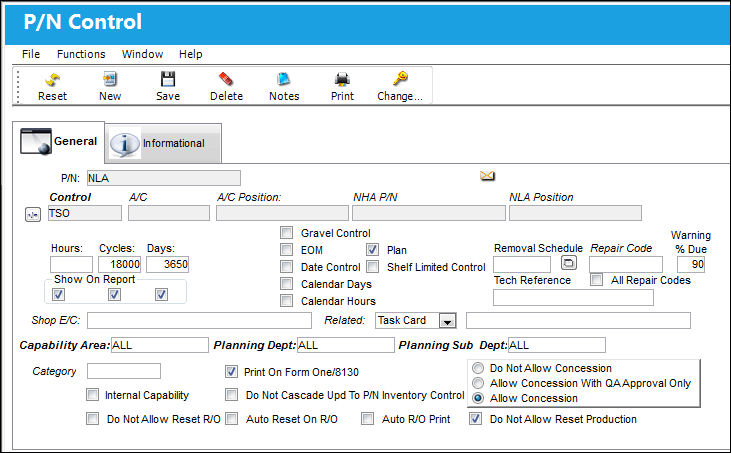This screenshot has width=731, height=453.
Task: Click the A/C input field
Action: tap(169, 213)
